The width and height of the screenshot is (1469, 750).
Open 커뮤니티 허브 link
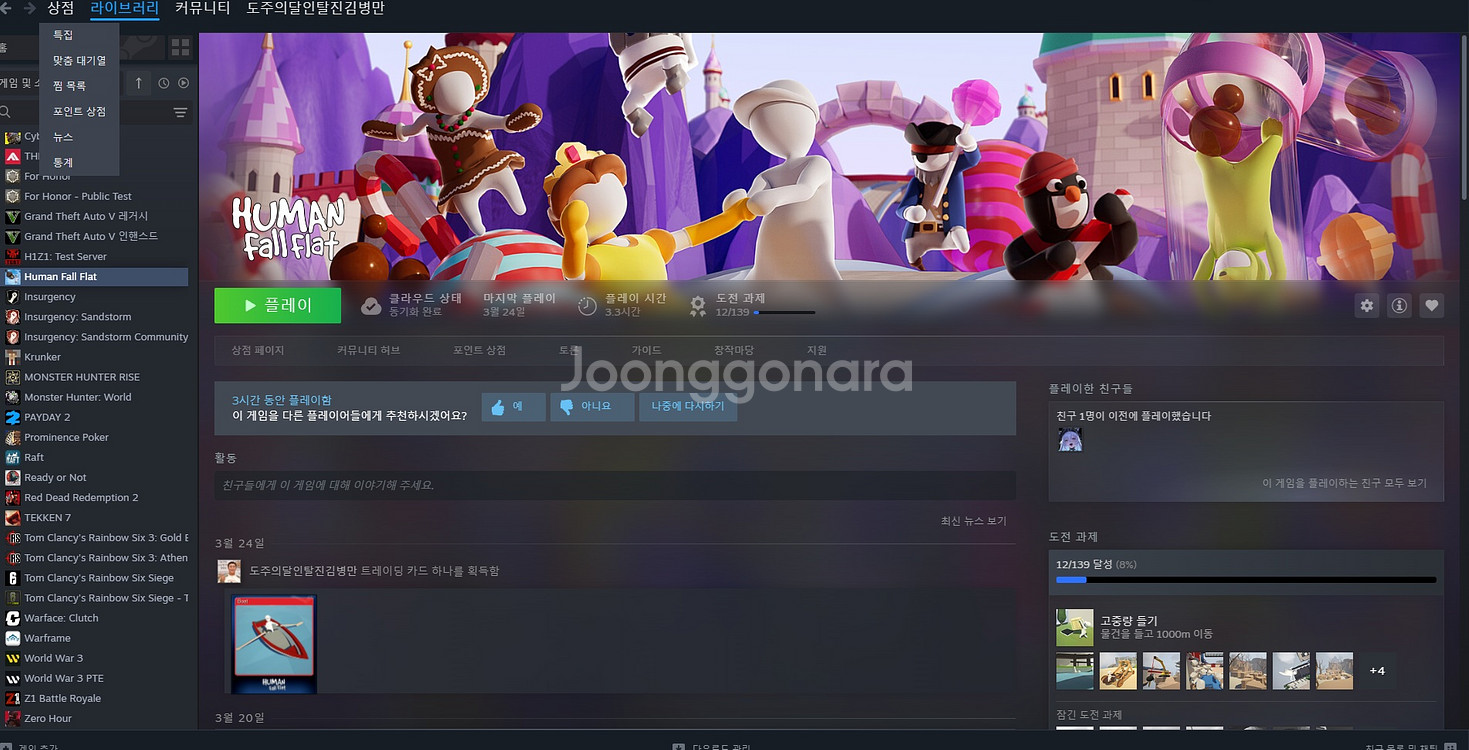point(368,350)
